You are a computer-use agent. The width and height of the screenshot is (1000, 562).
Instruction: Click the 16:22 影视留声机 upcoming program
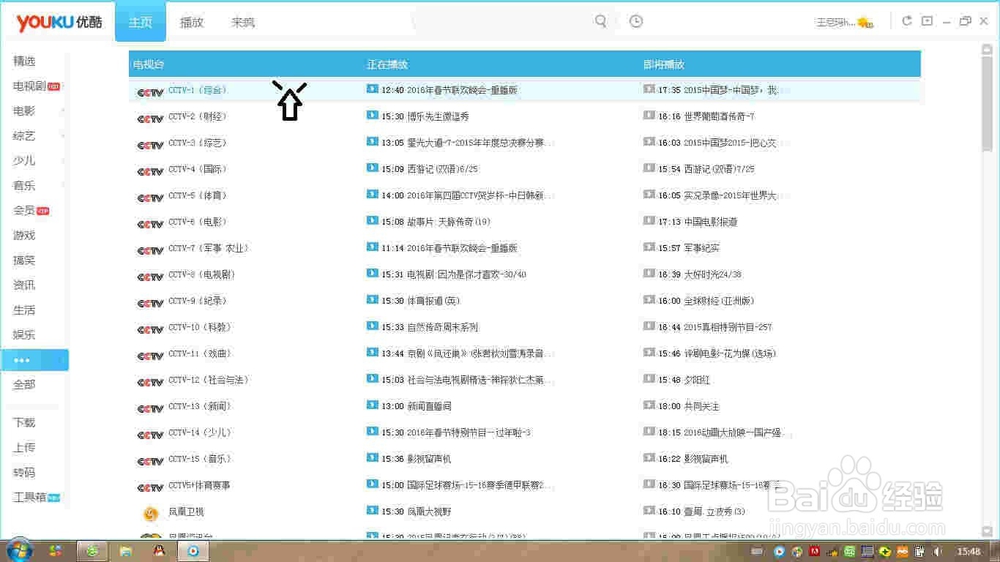click(693, 459)
